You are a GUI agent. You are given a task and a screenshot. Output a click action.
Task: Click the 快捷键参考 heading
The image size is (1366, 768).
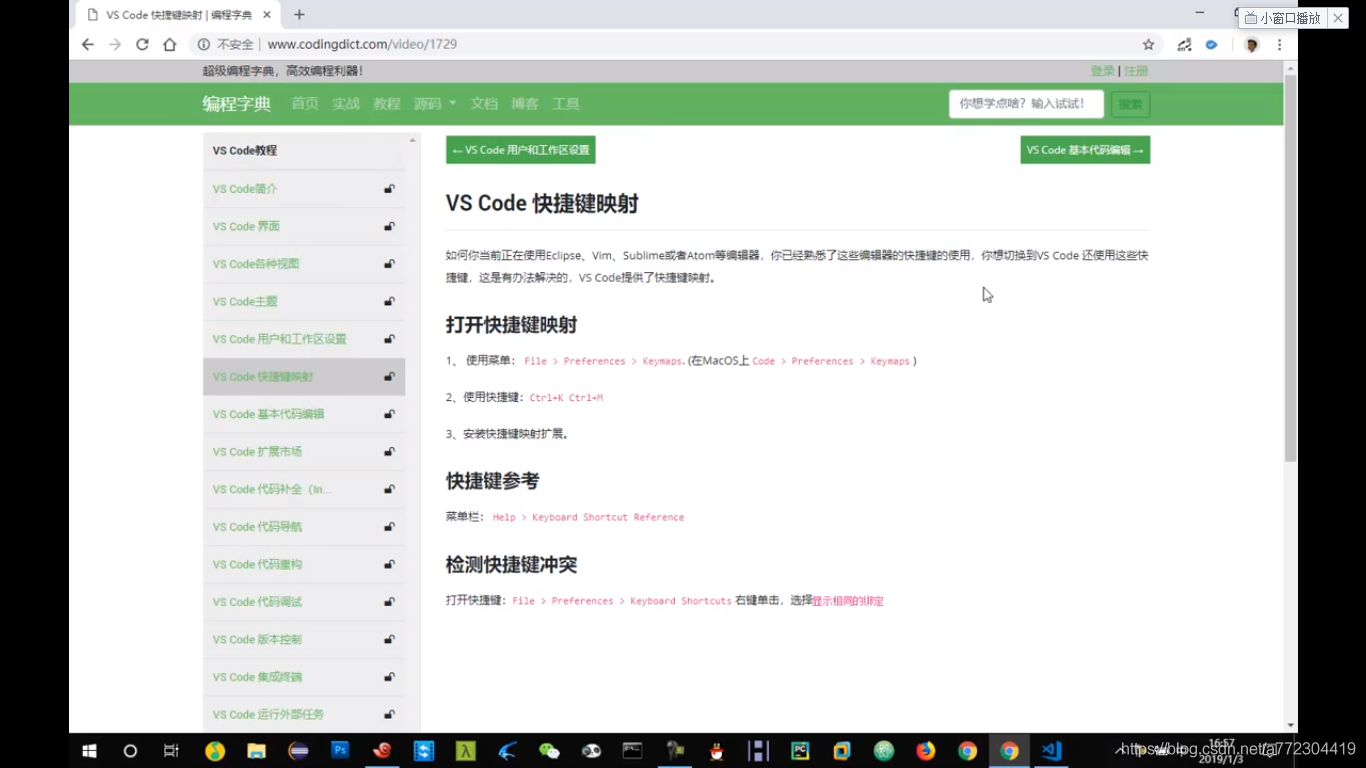coord(492,481)
